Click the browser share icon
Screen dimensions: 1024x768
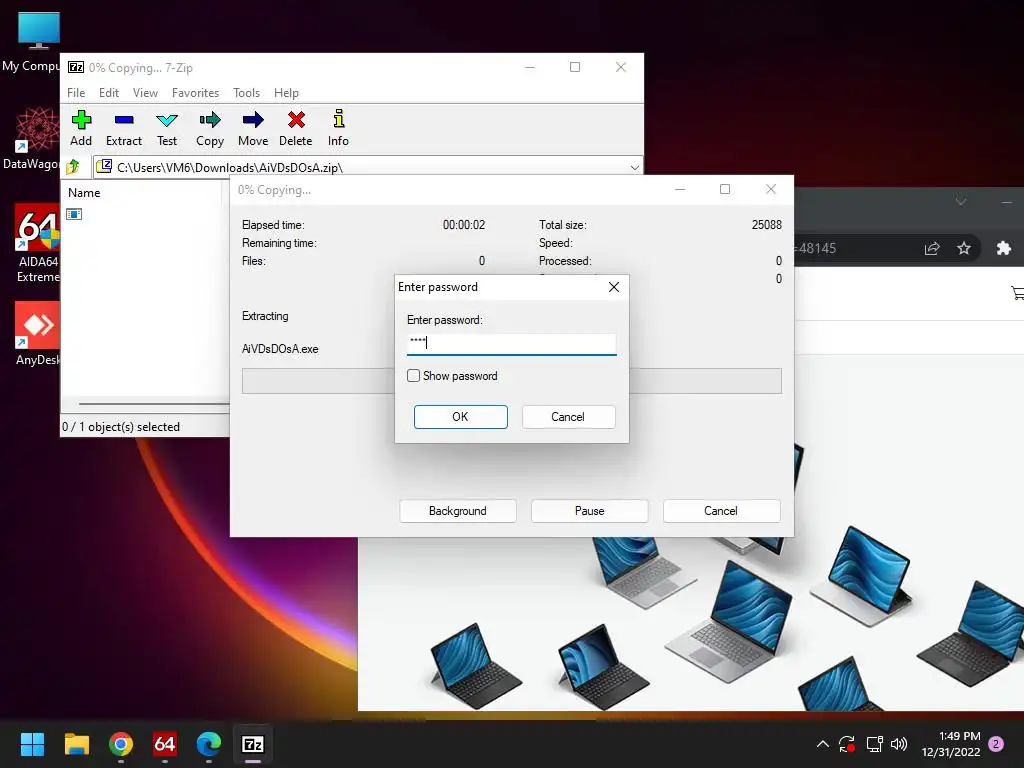tap(932, 248)
